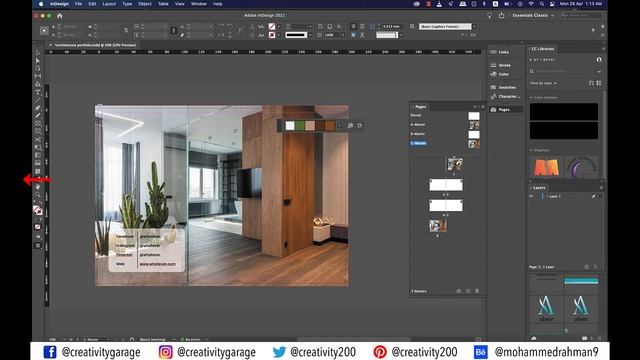Screen dimensions: 640x360
Task: Open the View by type dropdown
Action: click(543, 83)
